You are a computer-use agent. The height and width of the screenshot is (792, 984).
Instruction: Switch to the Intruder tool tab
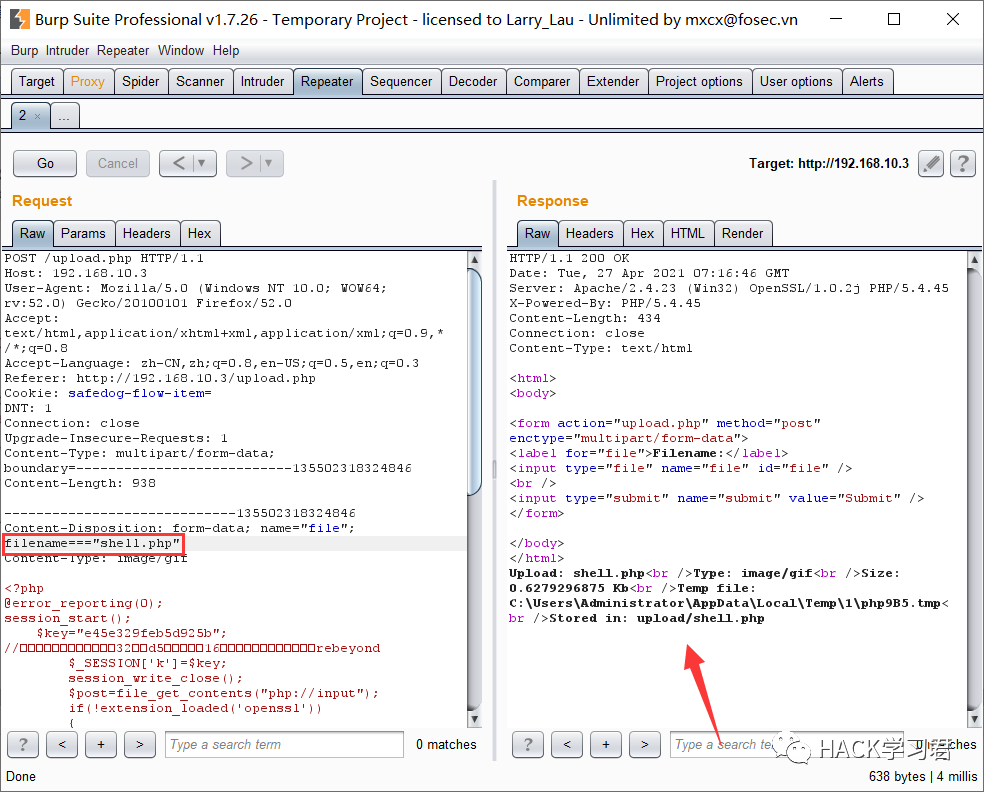[x=262, y=82]
